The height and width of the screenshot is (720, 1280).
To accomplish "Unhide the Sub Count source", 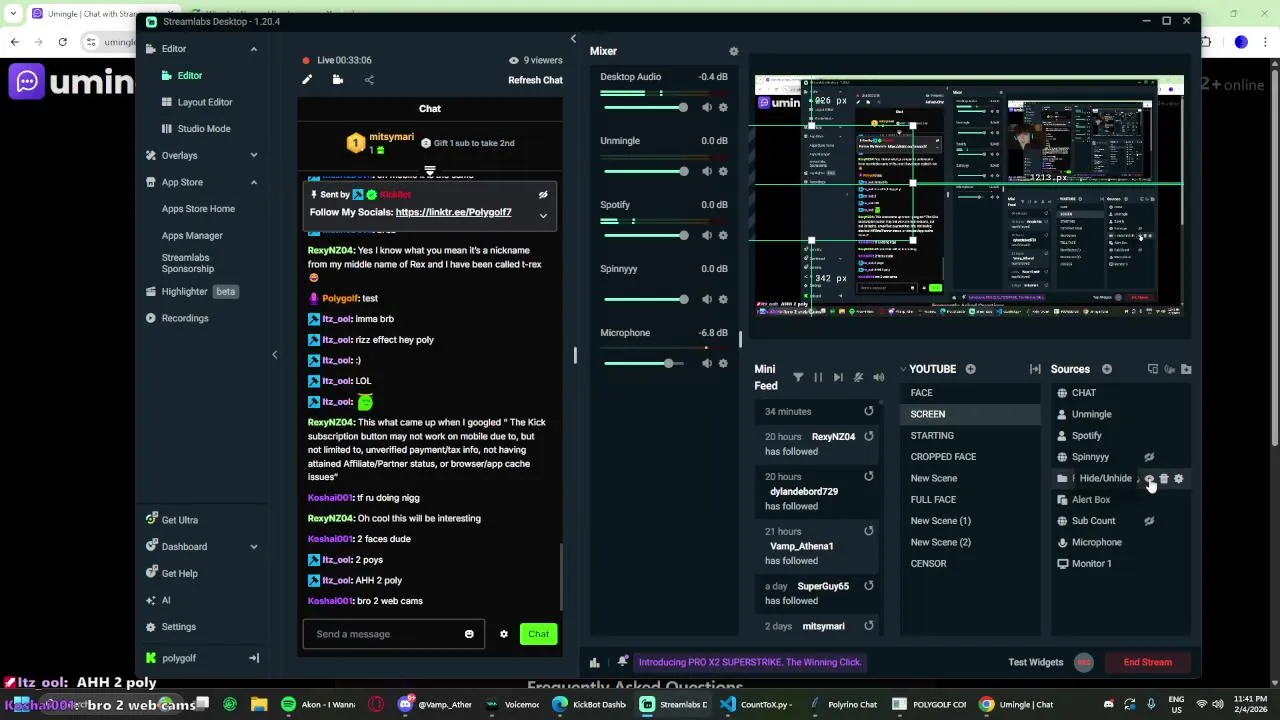I will 1149,521.
